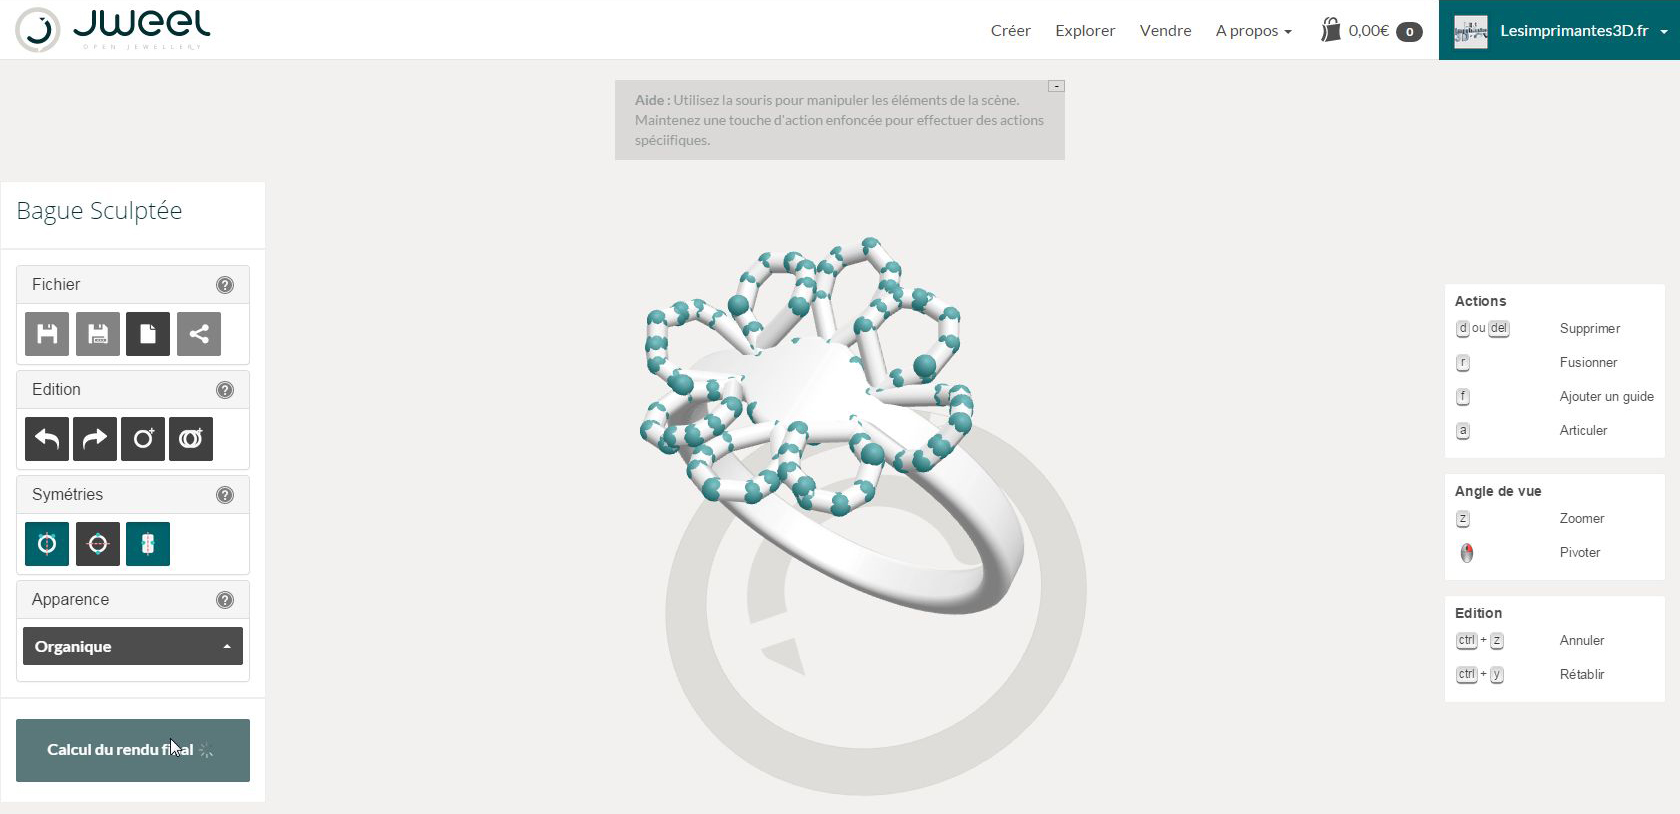This screenshot has height=814, width=1680.
Task: Undo last action with back arrow icon
Action: [x=47, y=439]
